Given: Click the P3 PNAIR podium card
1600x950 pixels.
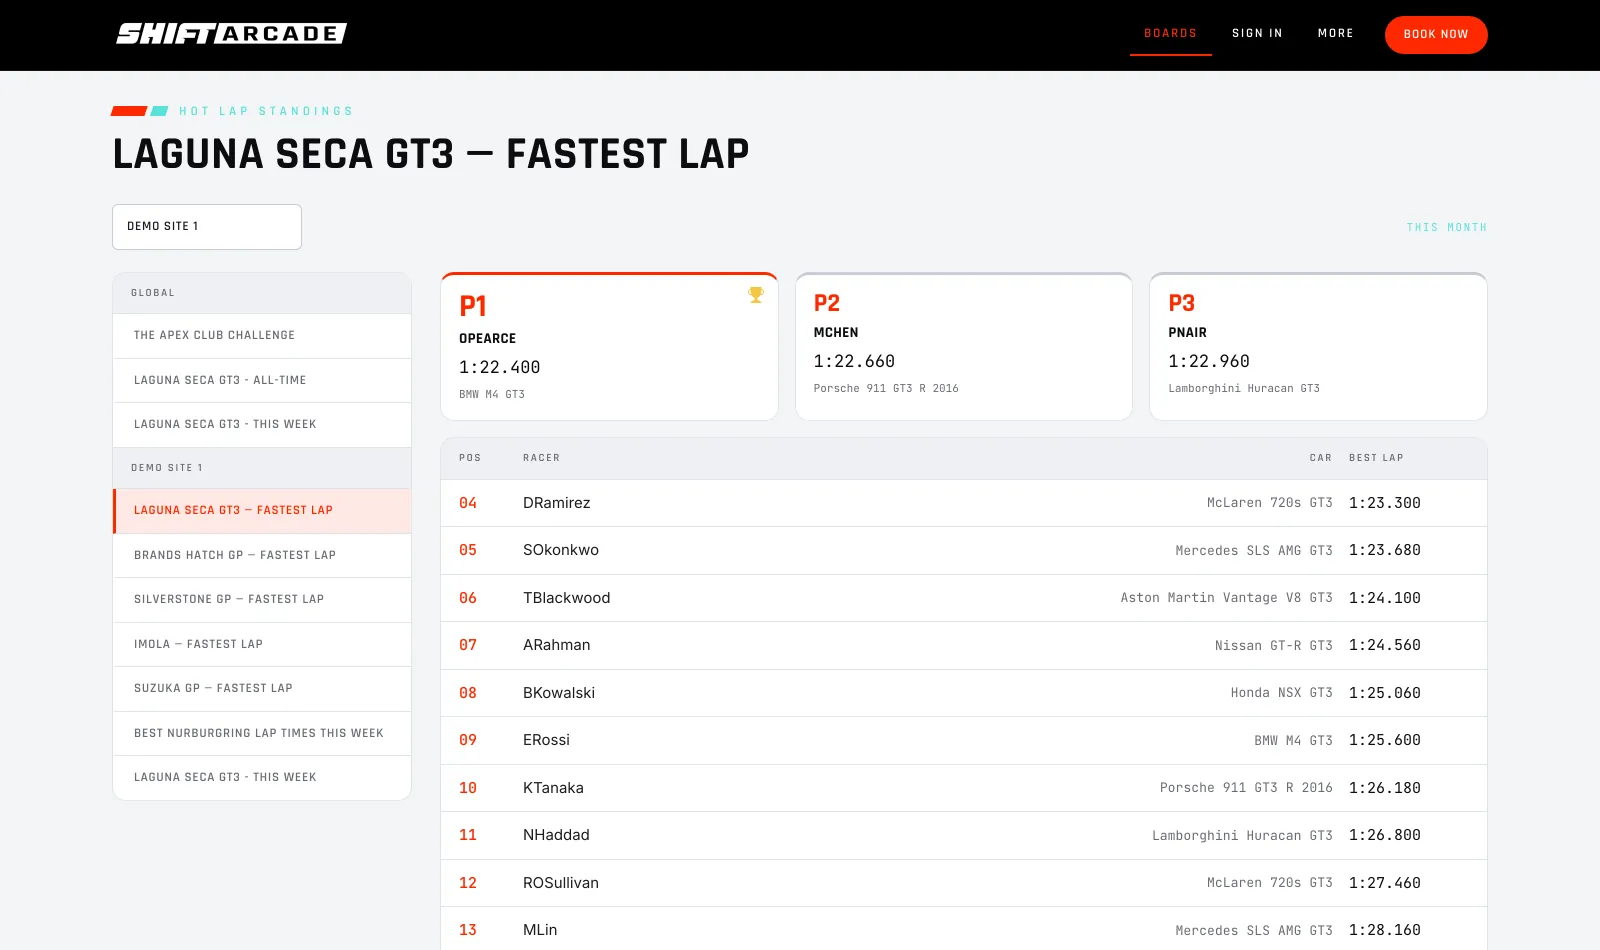Looking at the screenshot, I should [1318, 347].
